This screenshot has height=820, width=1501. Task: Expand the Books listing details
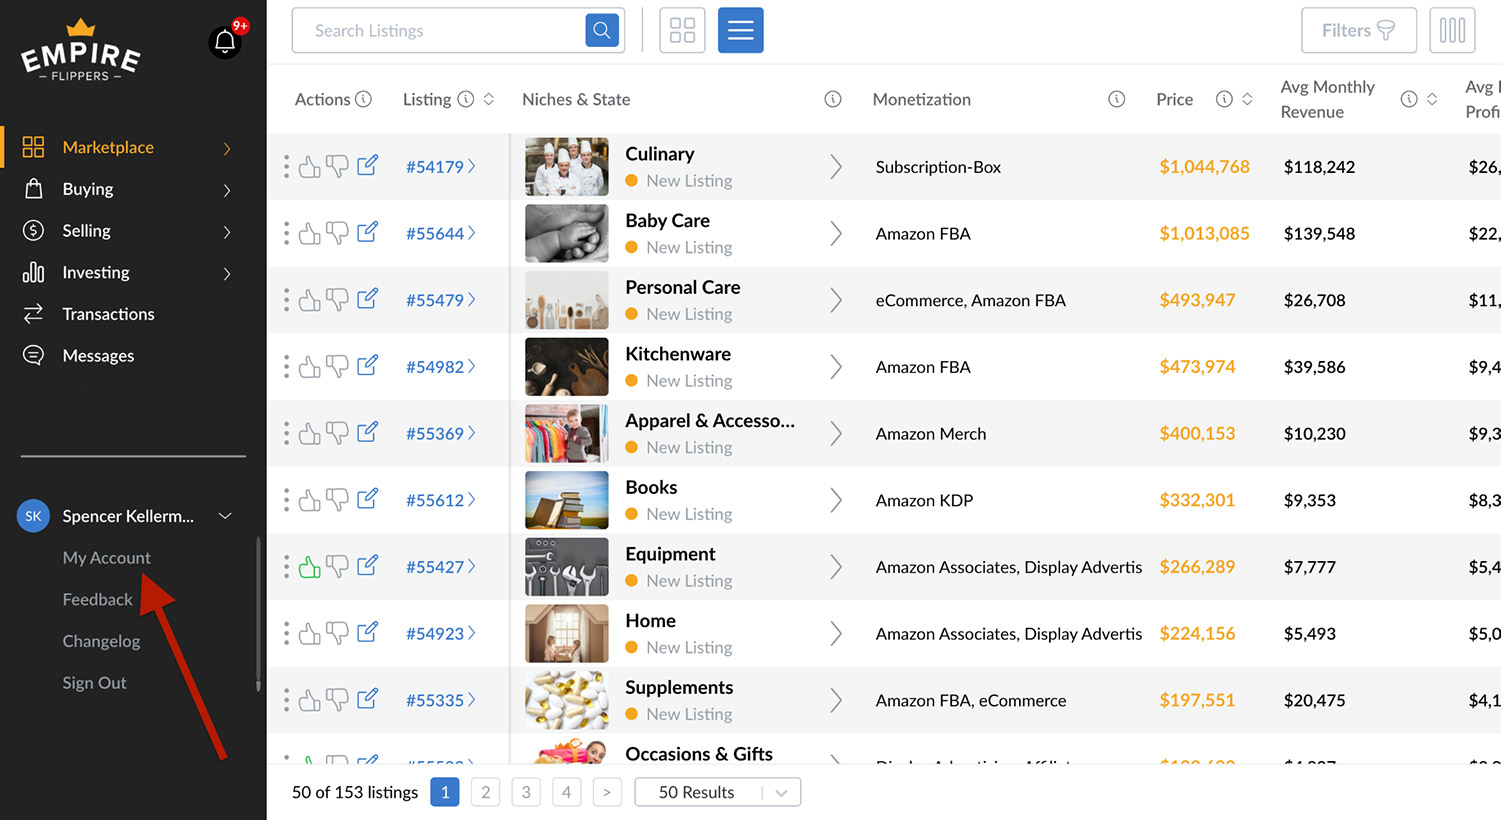[836, 500]
